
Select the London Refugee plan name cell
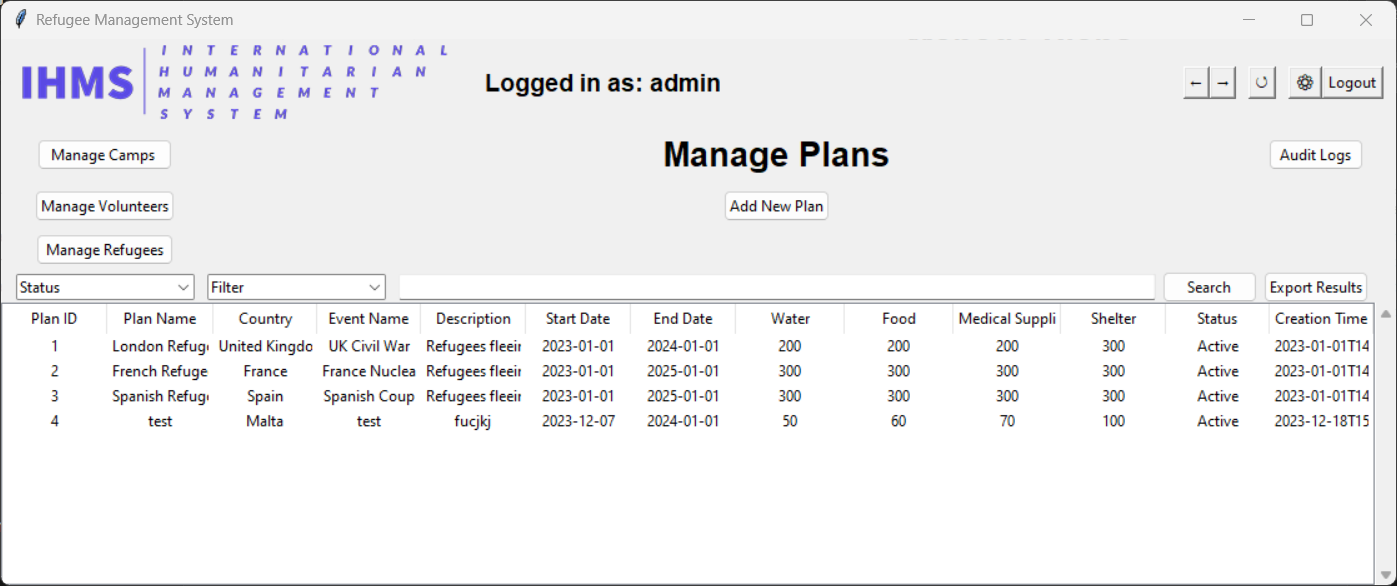pyautogui.click(x=160, y=346)
